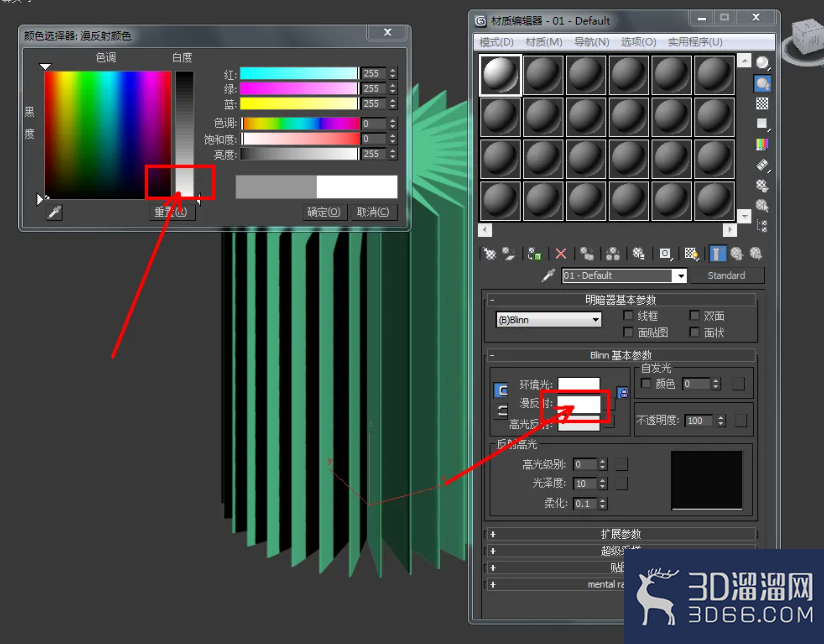Viewport: 824px width, 644px height.
Task: Click Go Forward to Sibling icon
Action: (x=756, y=254)
